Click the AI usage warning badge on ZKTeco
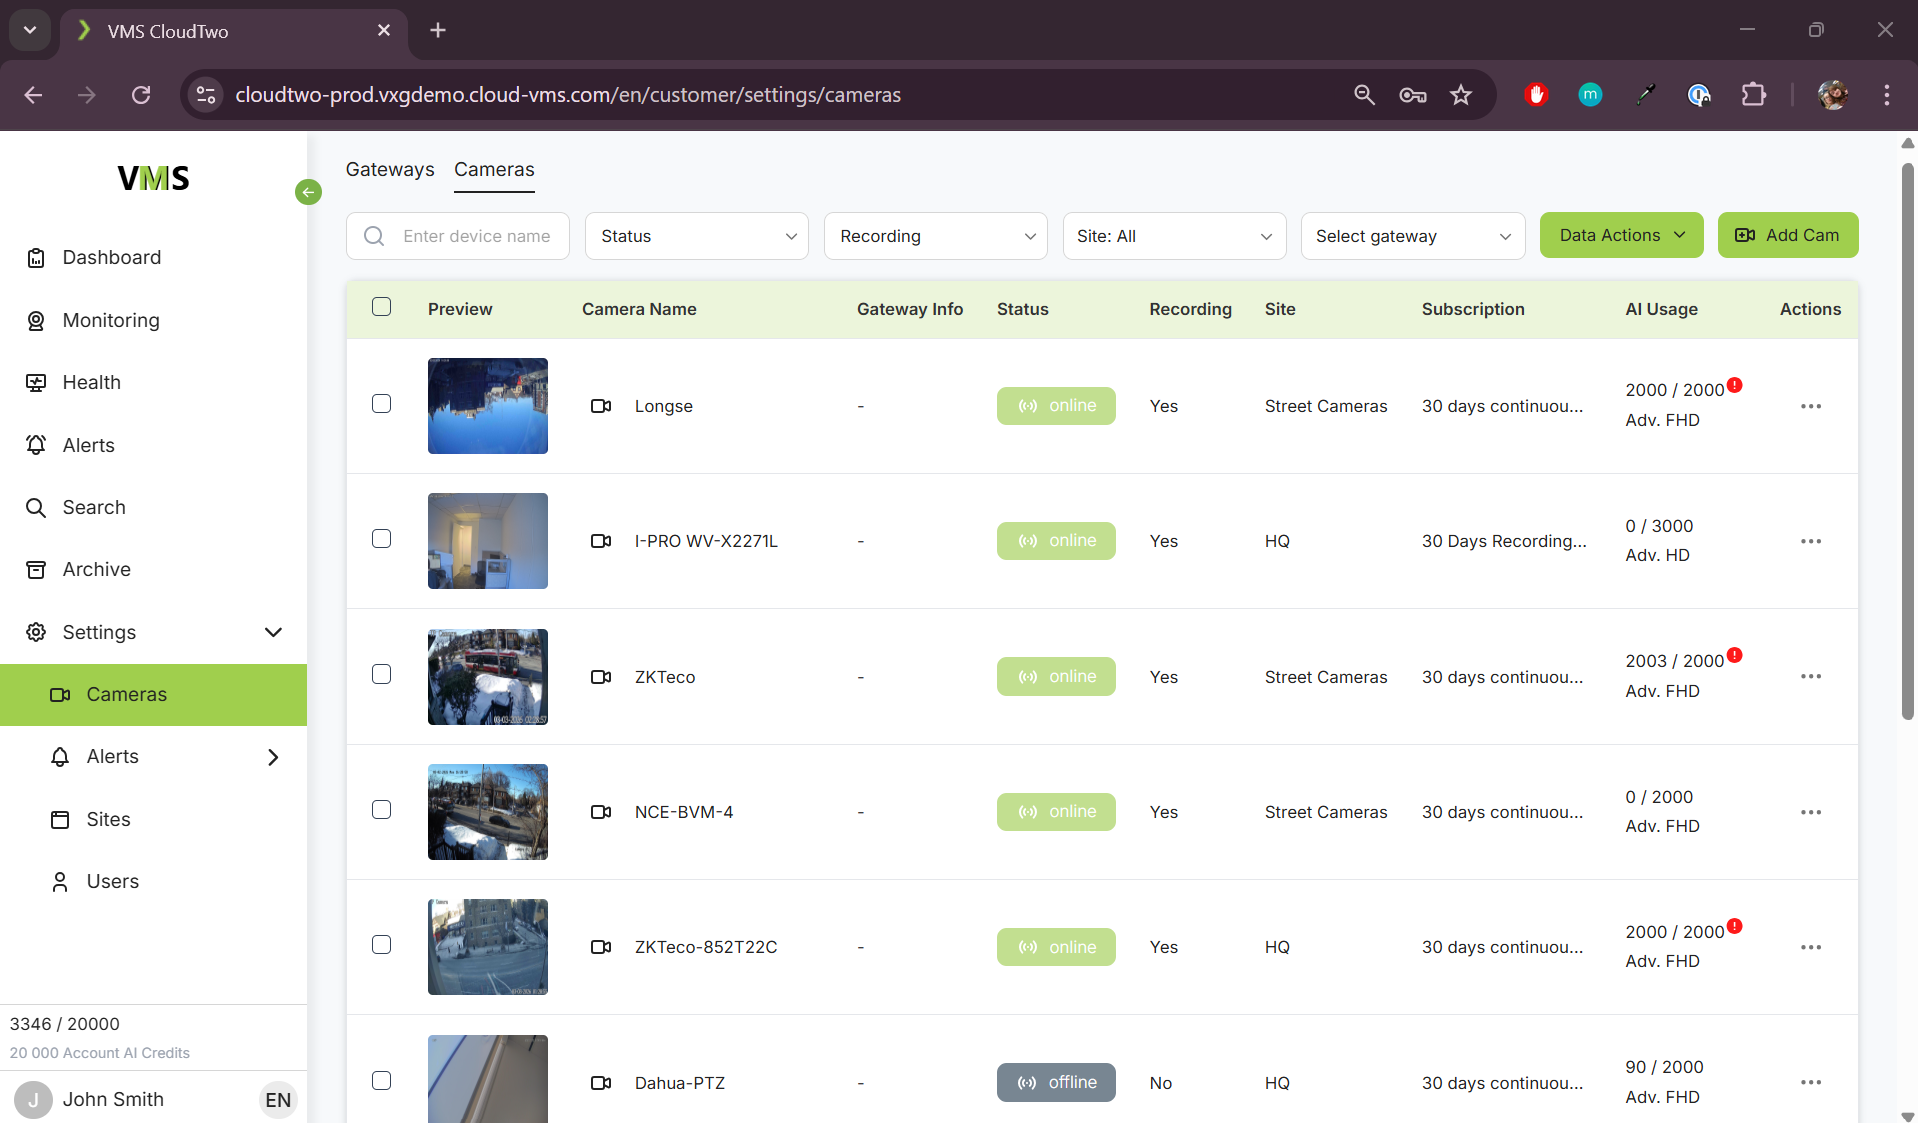This screenshot has width=1918, height=1123. pos(1735,655)
